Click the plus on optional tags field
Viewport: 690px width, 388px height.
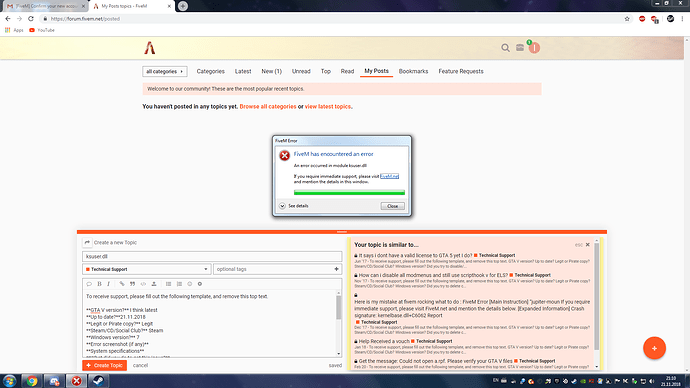[336, 269]
